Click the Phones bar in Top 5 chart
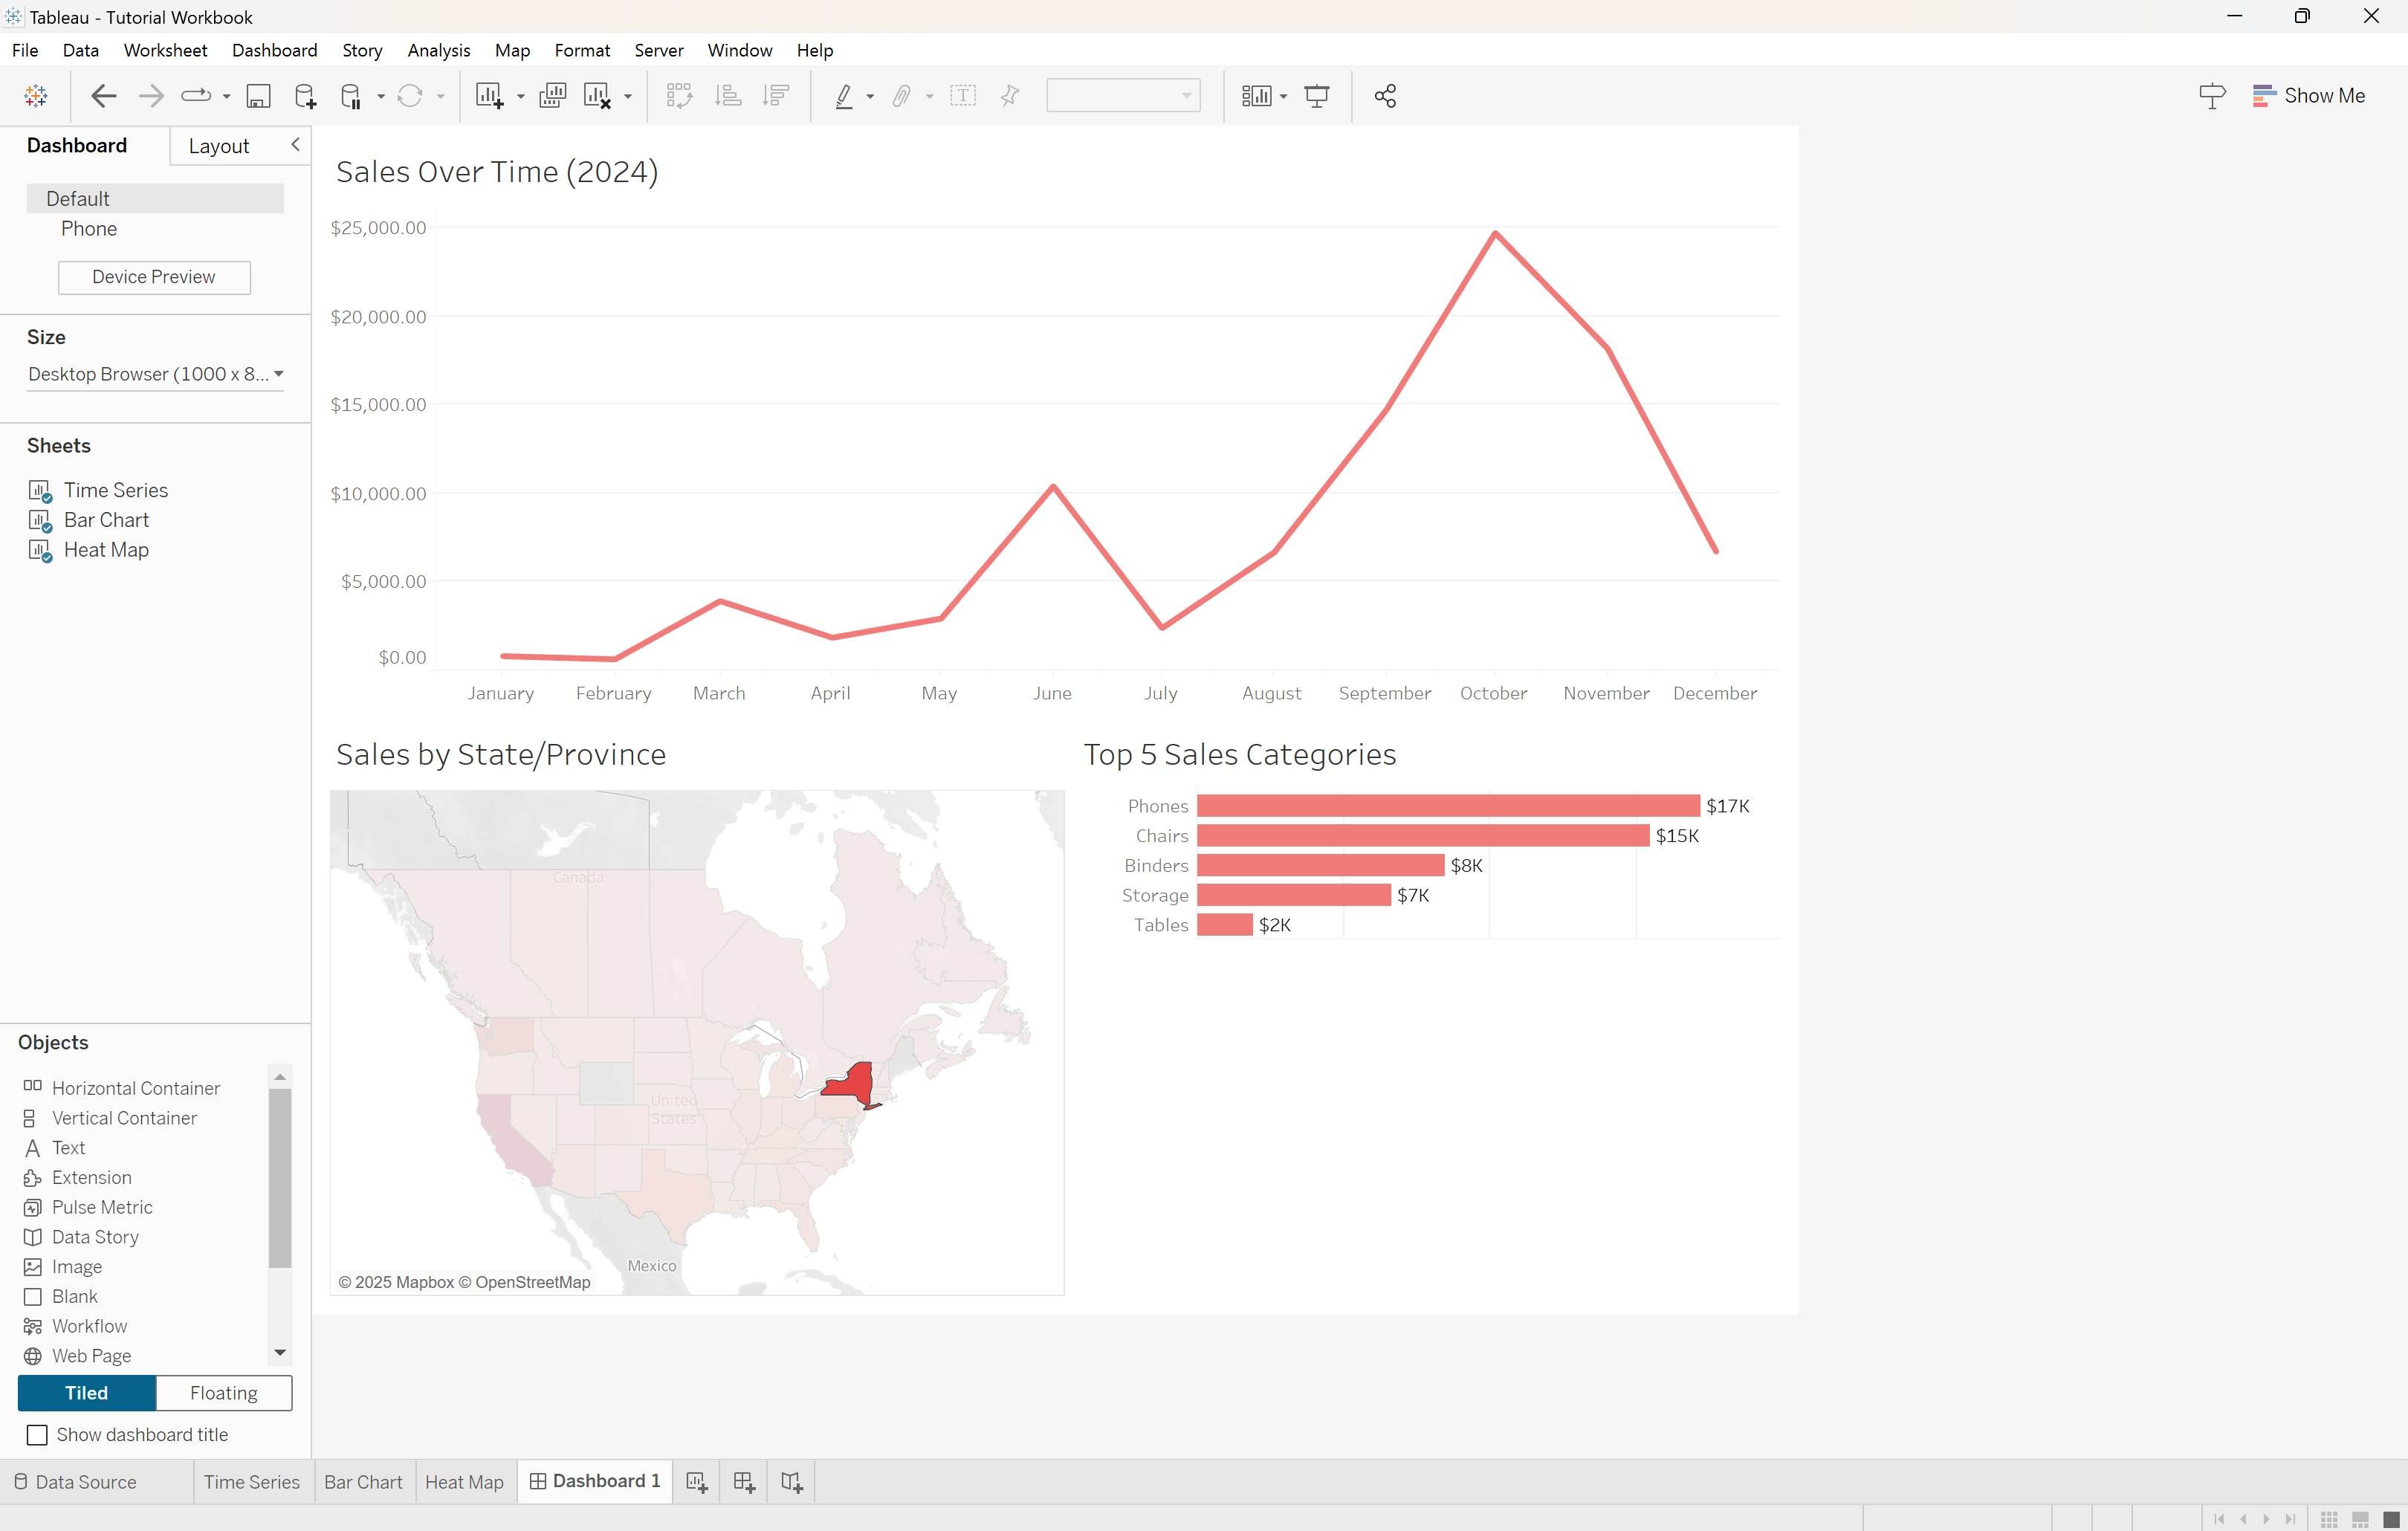2408x1531 pixels. (x=1448, y=806)
